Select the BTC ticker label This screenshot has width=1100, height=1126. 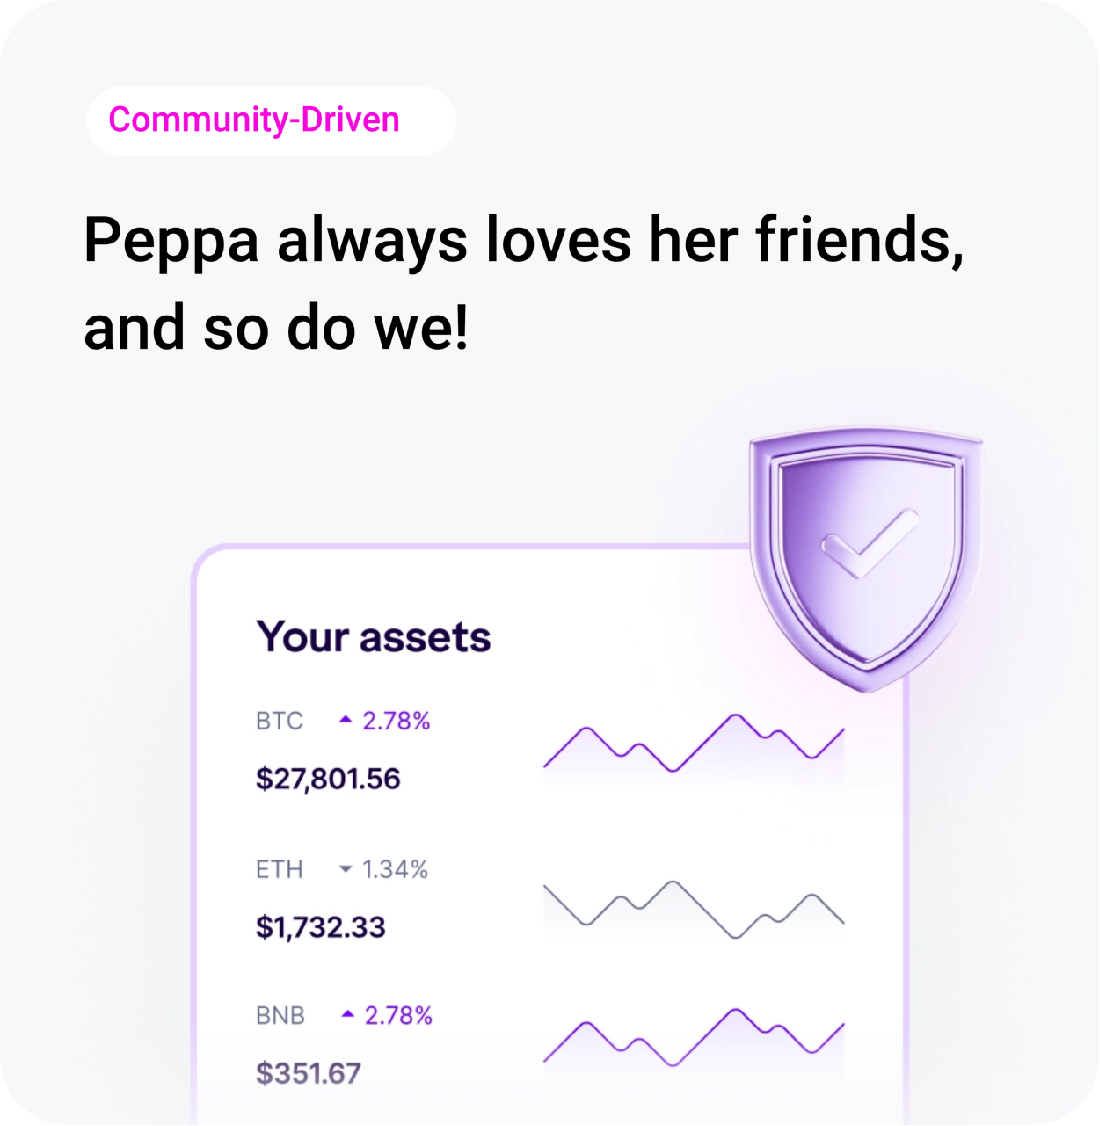[x=280, y=720]
